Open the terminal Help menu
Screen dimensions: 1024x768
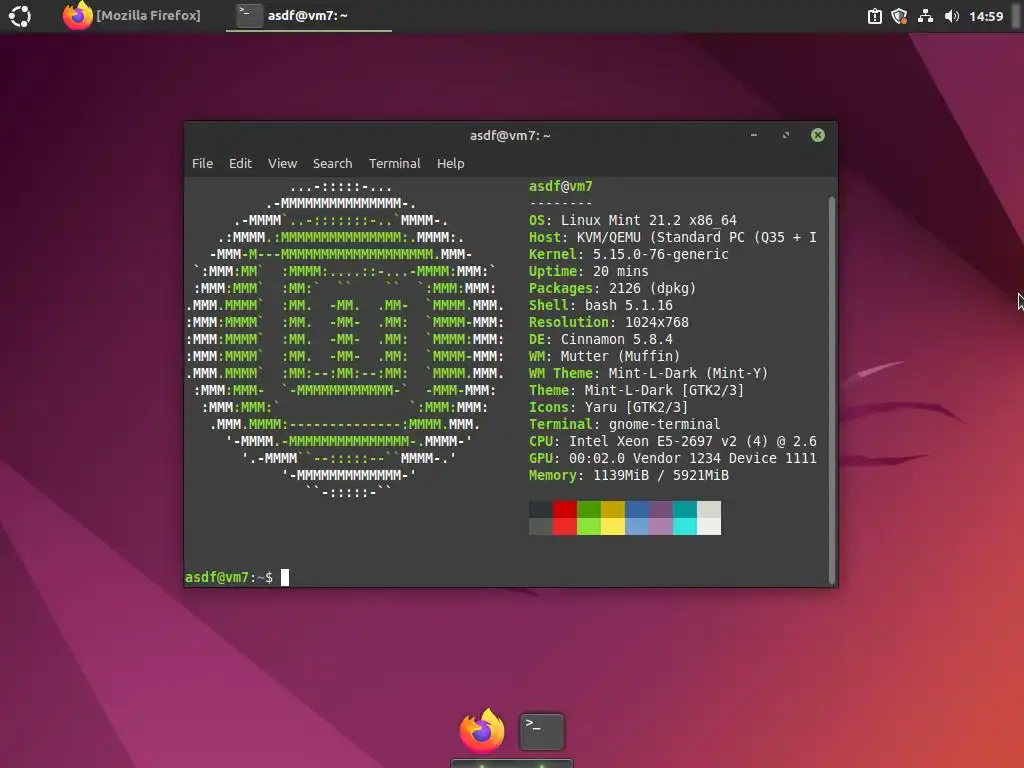pyautogui.click(x=451, y=163)
